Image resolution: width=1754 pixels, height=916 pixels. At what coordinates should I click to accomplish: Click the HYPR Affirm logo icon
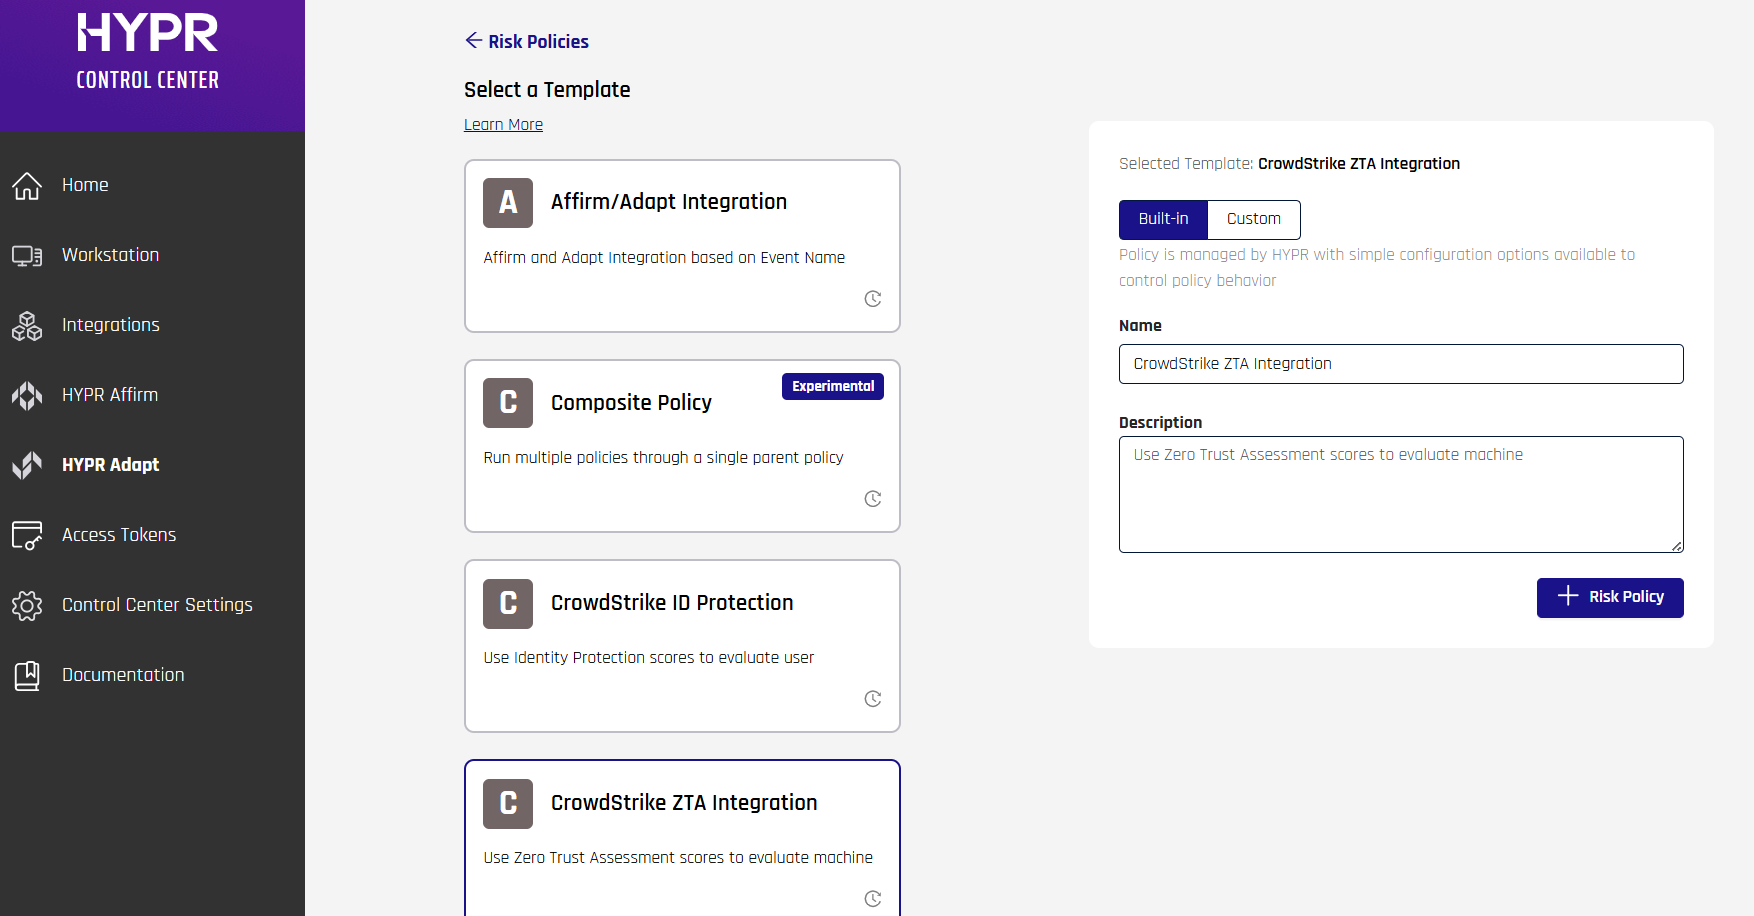[x=27, y=396]
